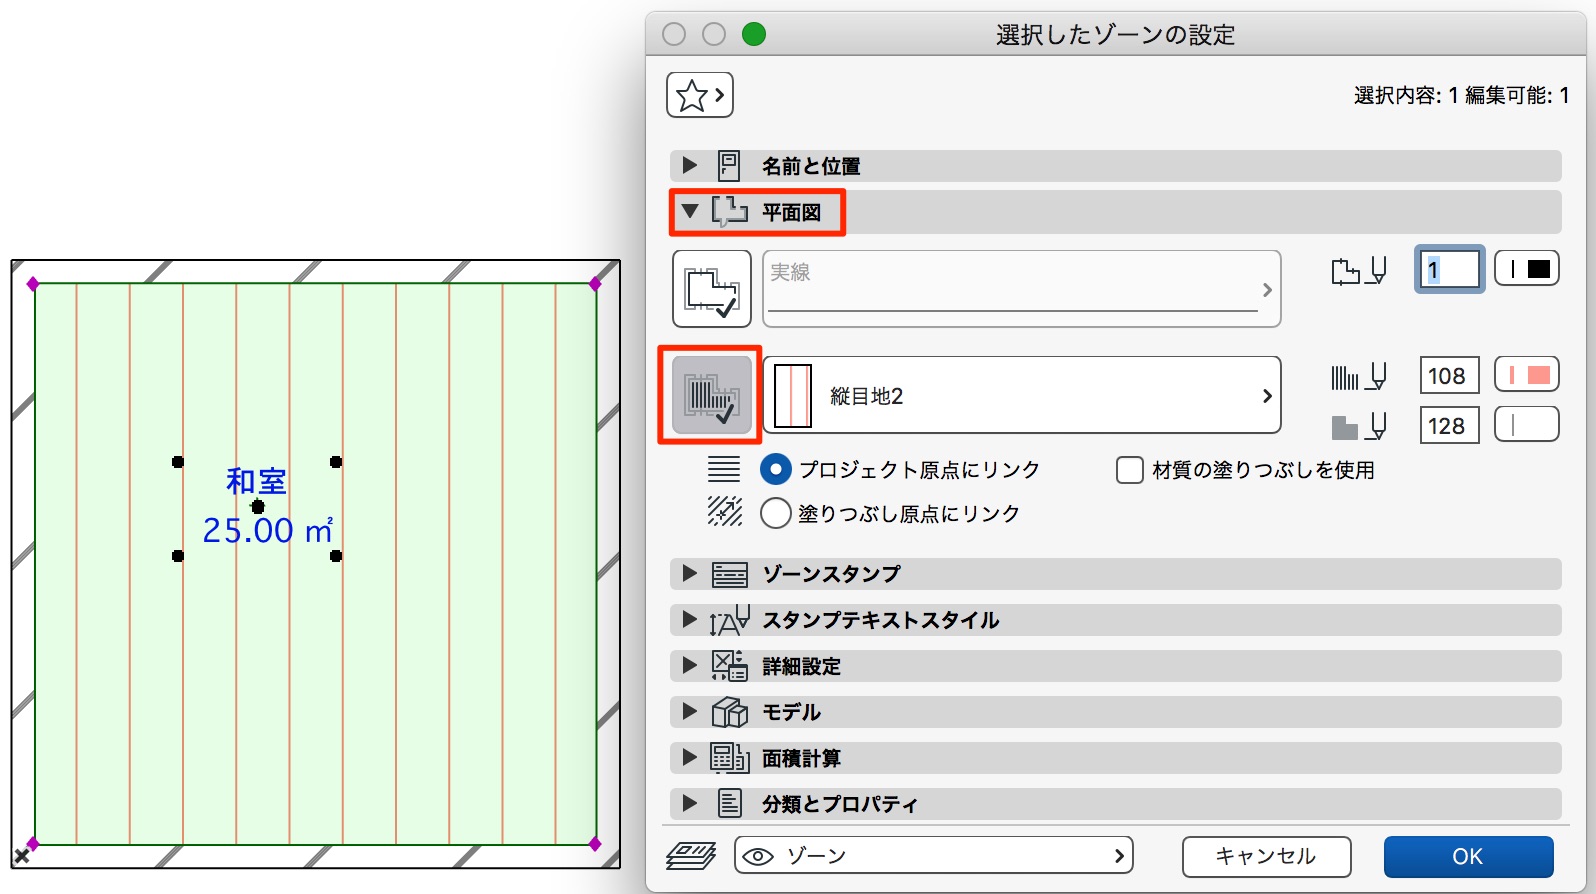Click the fill background pen icon
Viewport: 1596px width, 894px height.
1359,426
